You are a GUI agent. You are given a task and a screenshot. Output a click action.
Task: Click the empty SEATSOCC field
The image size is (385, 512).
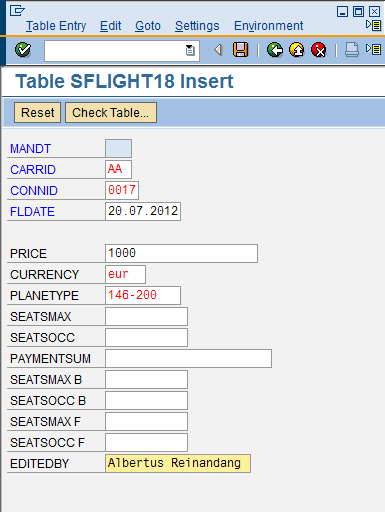146,337
